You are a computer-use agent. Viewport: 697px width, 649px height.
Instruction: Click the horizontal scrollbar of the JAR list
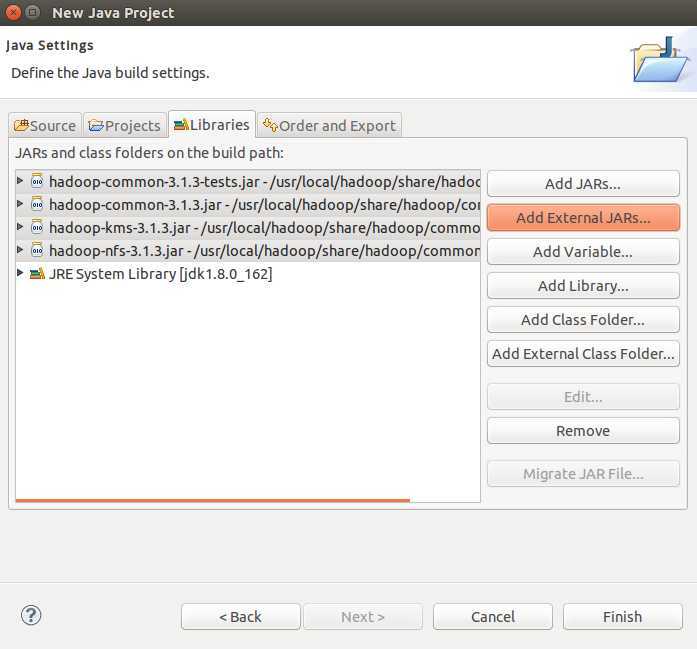[x=212, y=500]
